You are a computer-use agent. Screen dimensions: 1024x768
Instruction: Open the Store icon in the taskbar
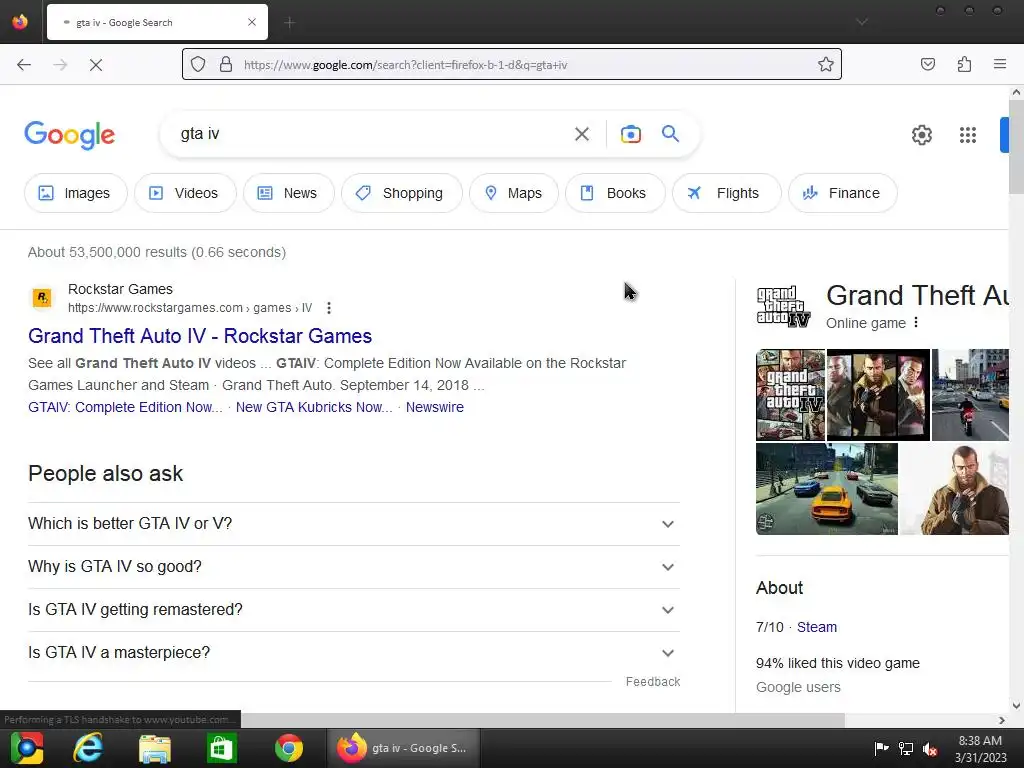(x=221, y=748)
